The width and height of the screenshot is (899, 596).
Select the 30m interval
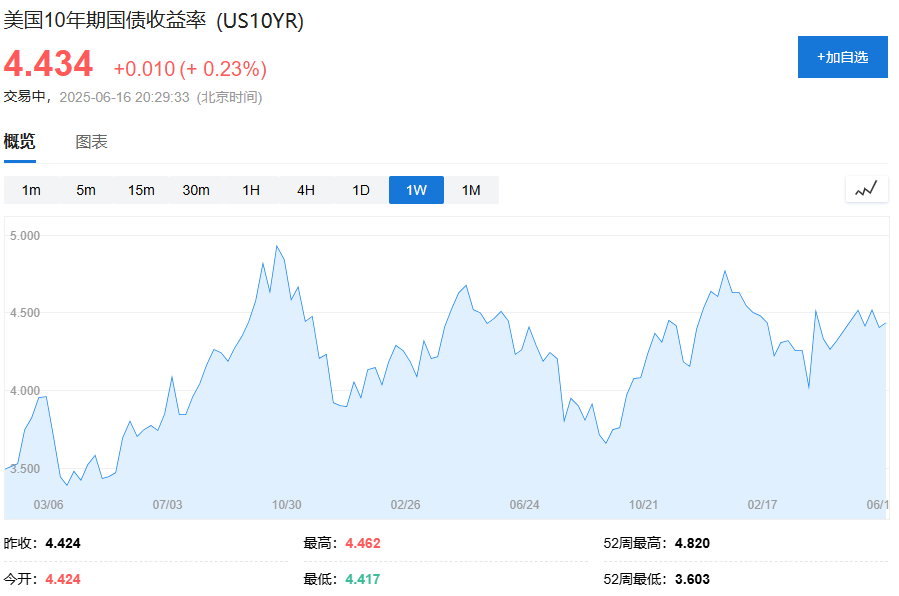tap(196, 190)
